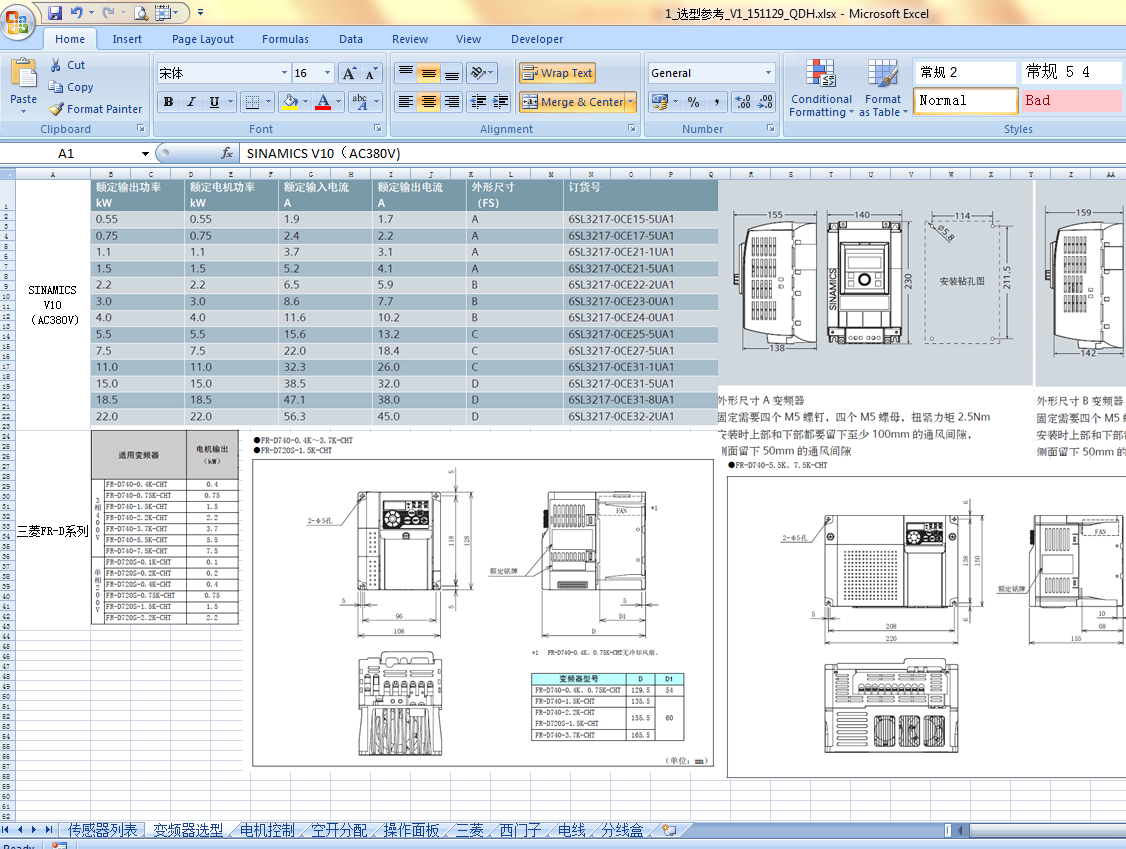Copy the selected cells
The width and height of the screenshot is (1126, 849).
[55, 87]
